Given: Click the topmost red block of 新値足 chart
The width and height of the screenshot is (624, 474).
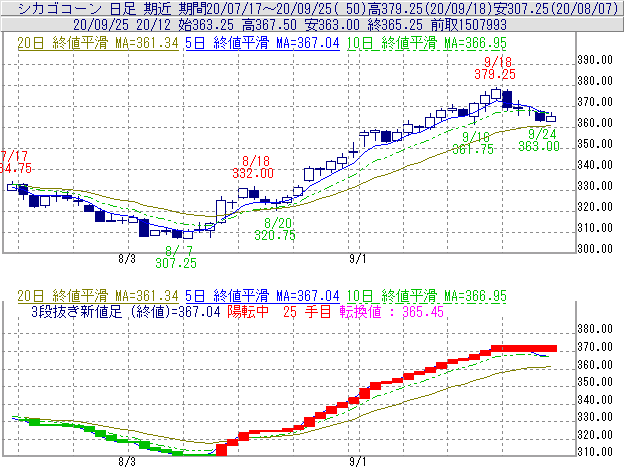Looking at the screenshot, I should coord(524,349).
